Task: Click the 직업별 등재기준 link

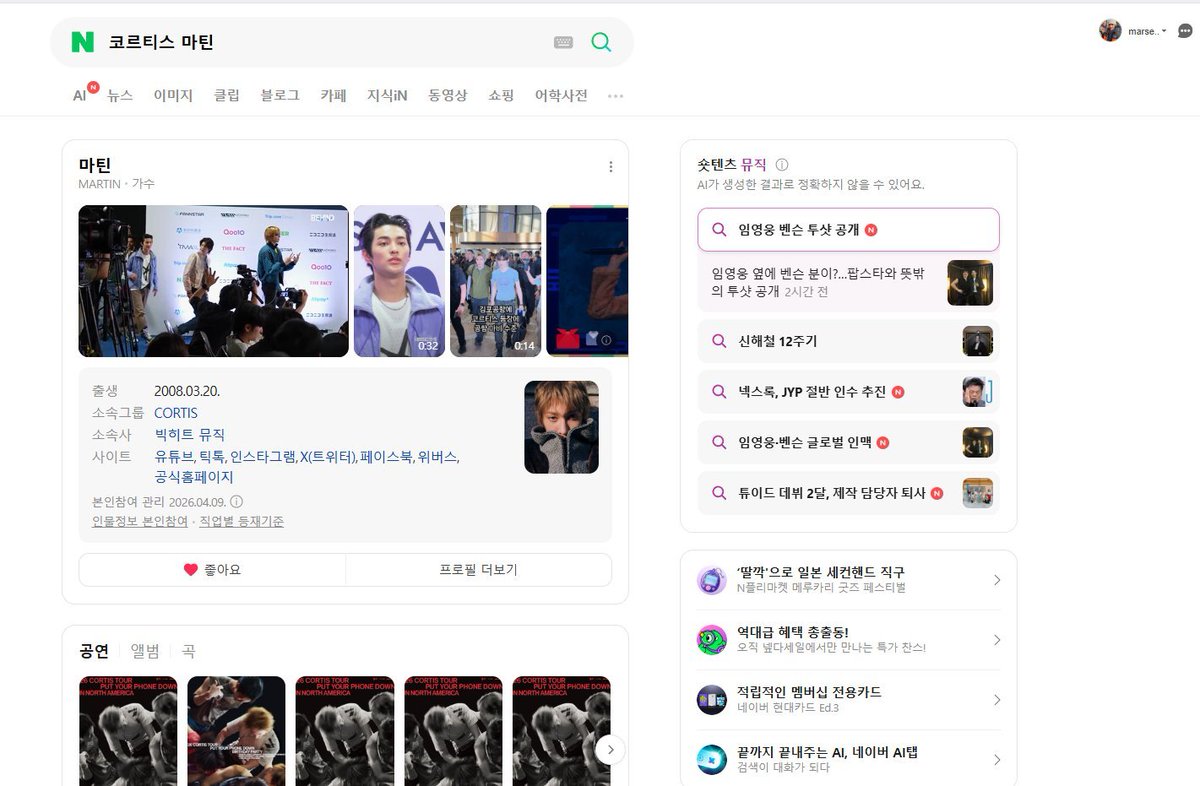Action: tap(241, 522)
